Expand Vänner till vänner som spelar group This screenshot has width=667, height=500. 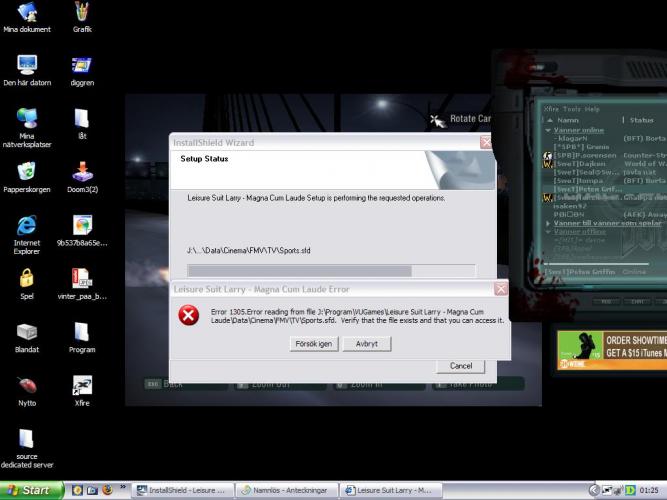point(548,223)
